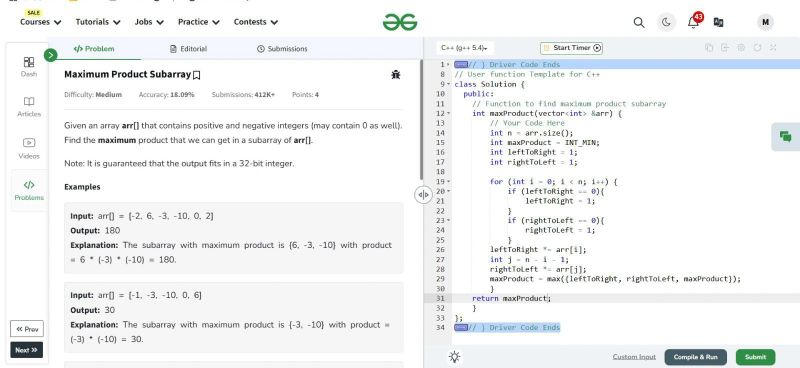Click the Compile & Run button
This screenshot has height=368, width=800.
click(x=695, y=357)
